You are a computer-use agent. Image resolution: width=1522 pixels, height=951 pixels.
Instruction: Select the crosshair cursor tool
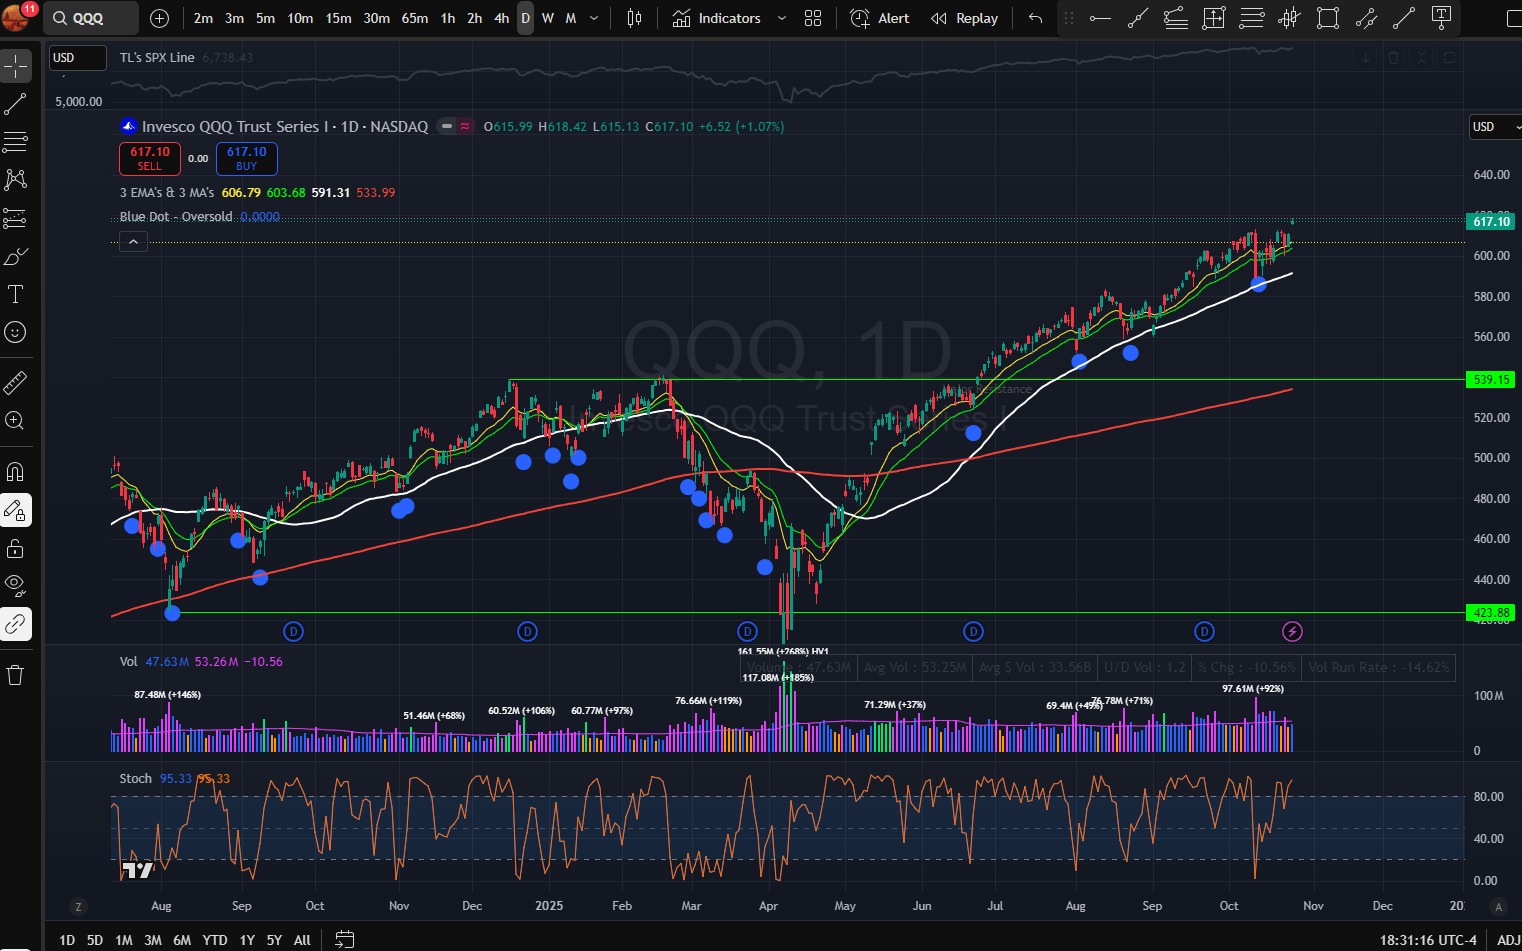click(x=16, y=66)
